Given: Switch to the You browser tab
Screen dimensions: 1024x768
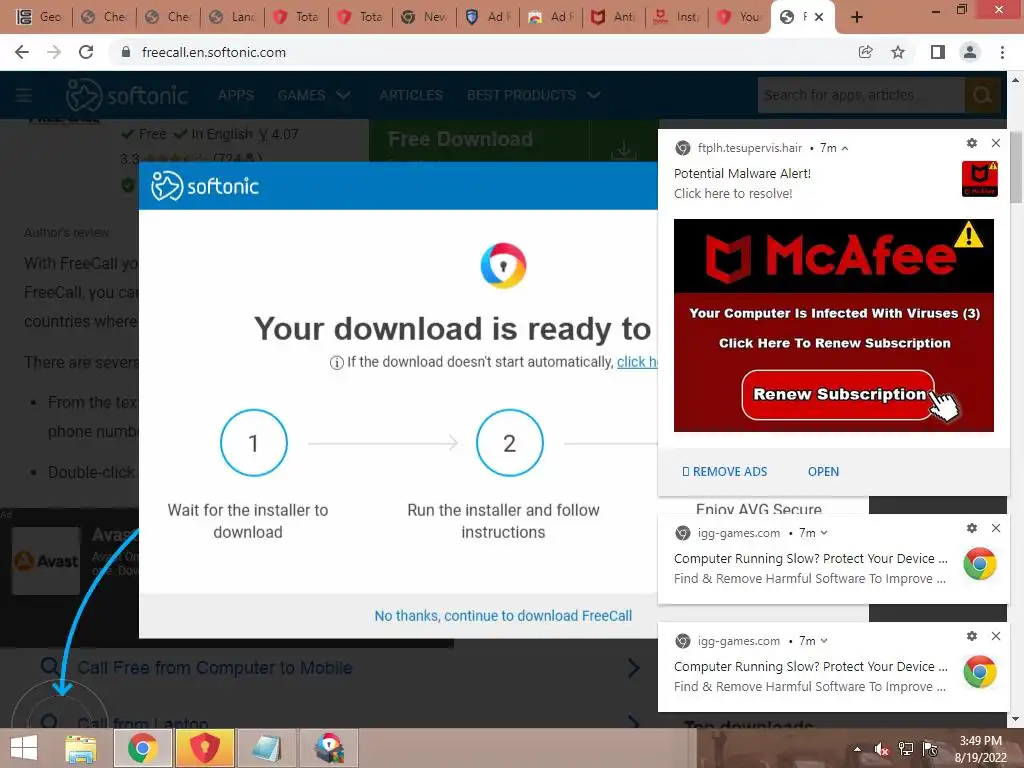Looking at the screenshot, I should (741, 17).
